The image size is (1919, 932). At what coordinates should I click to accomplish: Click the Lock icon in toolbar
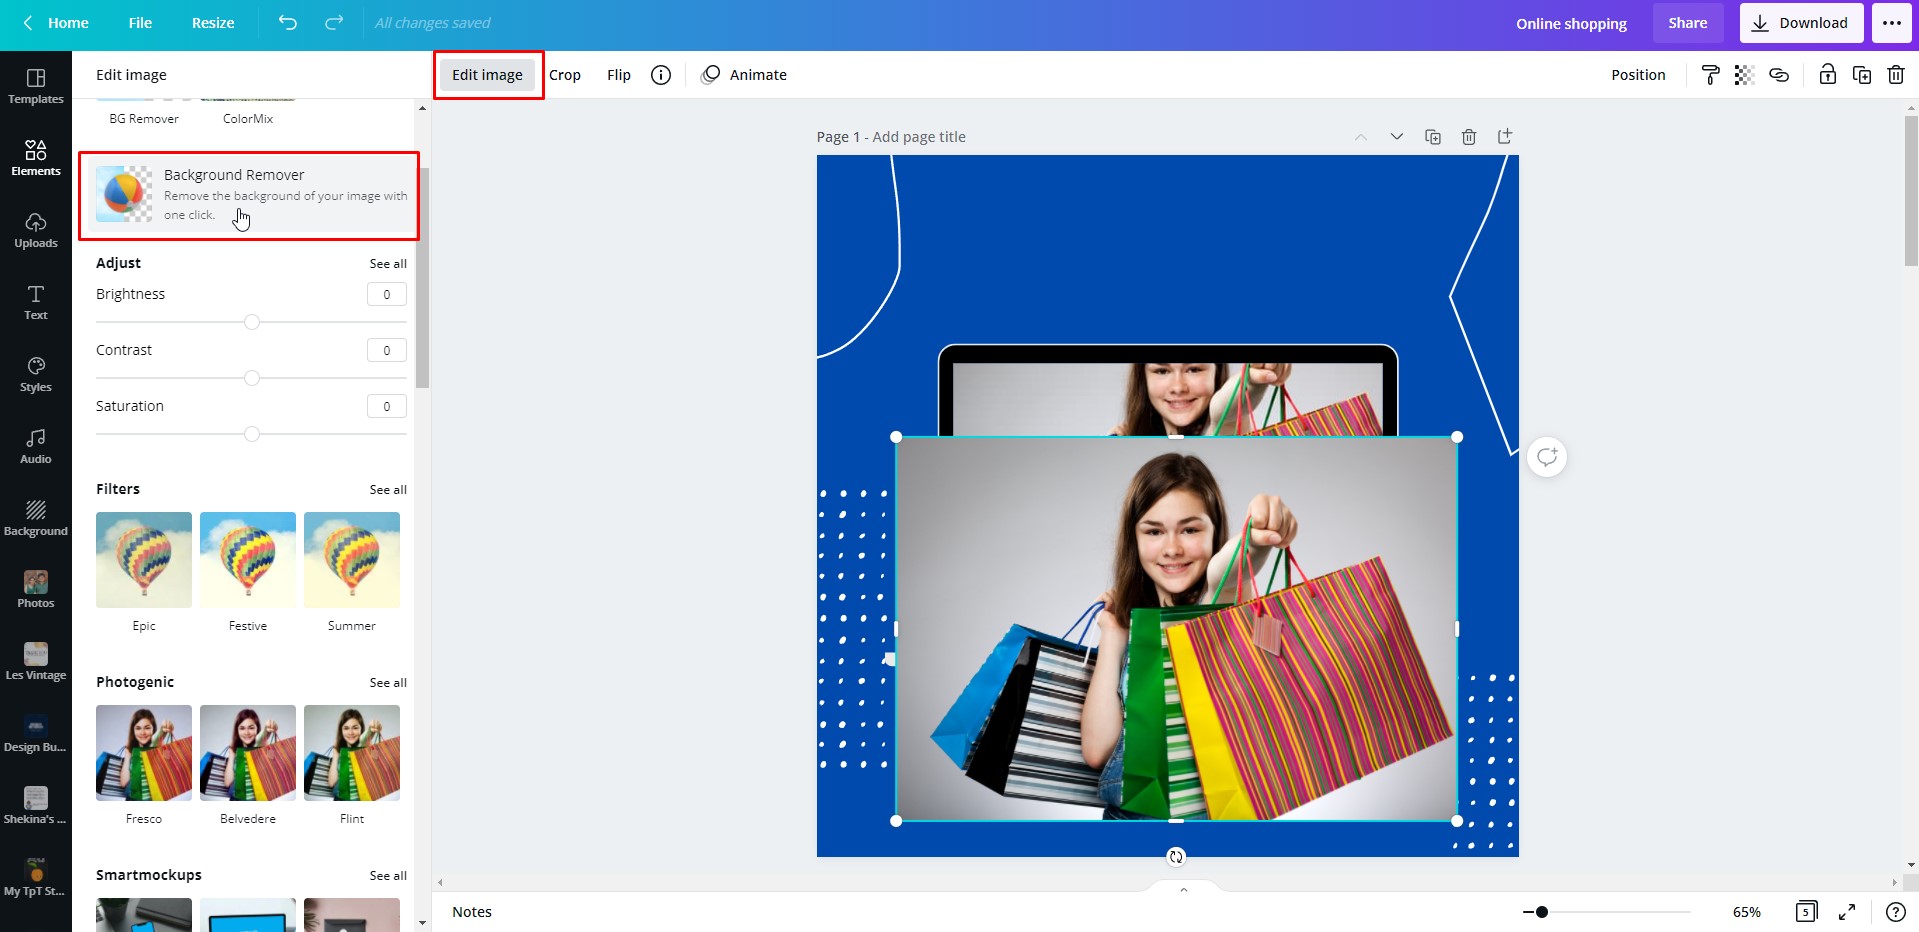(1827, 75)
